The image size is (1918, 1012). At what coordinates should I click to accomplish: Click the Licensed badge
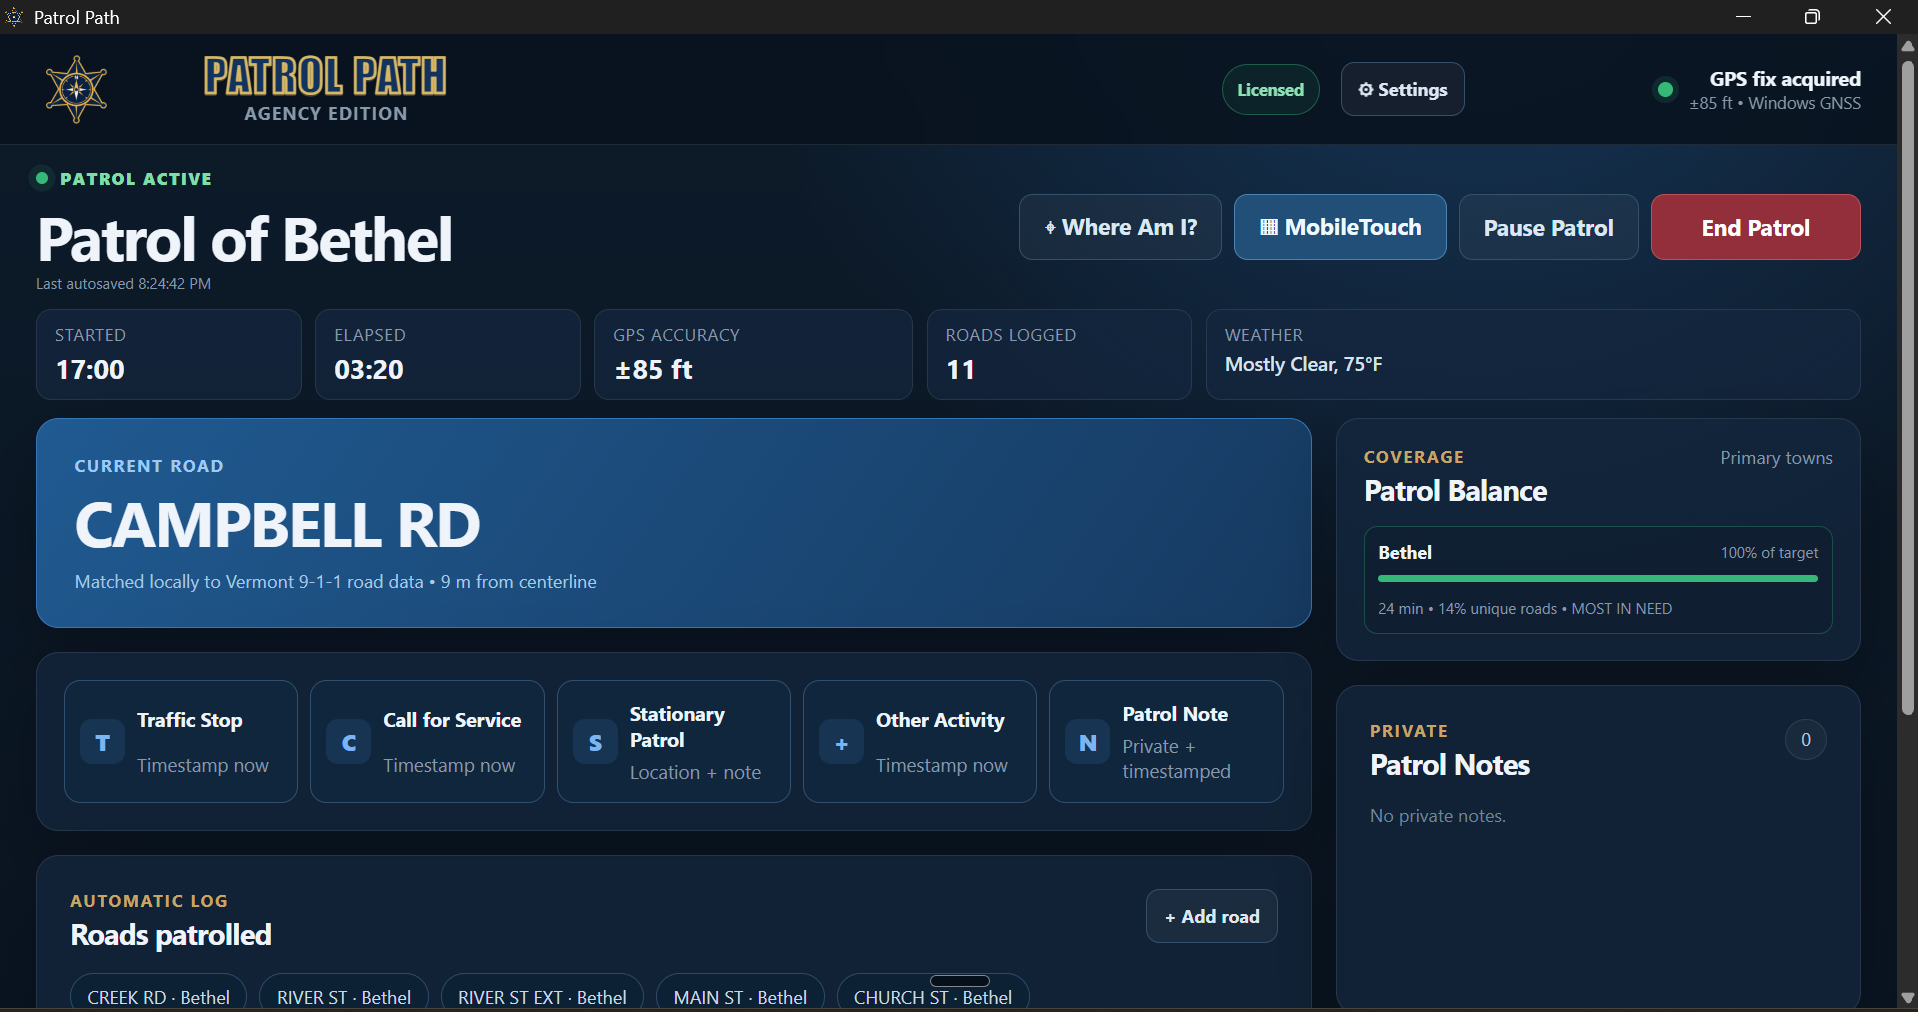pyautogui.click(x=1270, y=89)
